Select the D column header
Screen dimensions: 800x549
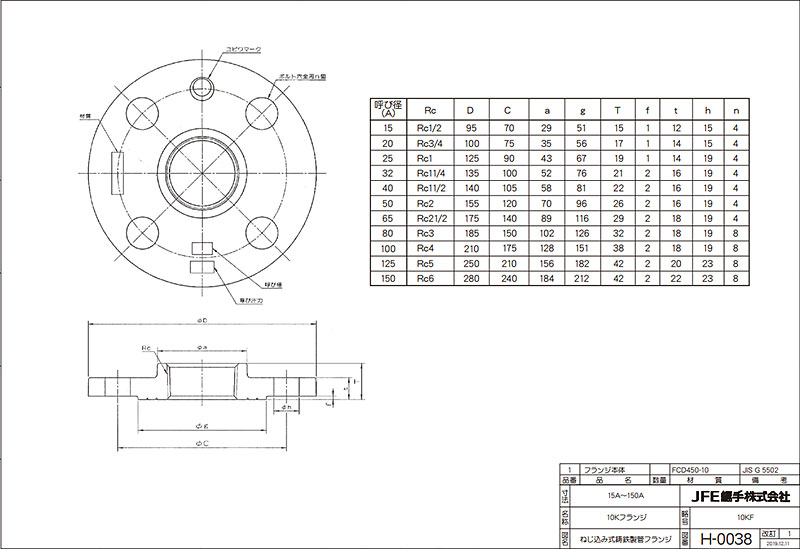tap(471, 109)
